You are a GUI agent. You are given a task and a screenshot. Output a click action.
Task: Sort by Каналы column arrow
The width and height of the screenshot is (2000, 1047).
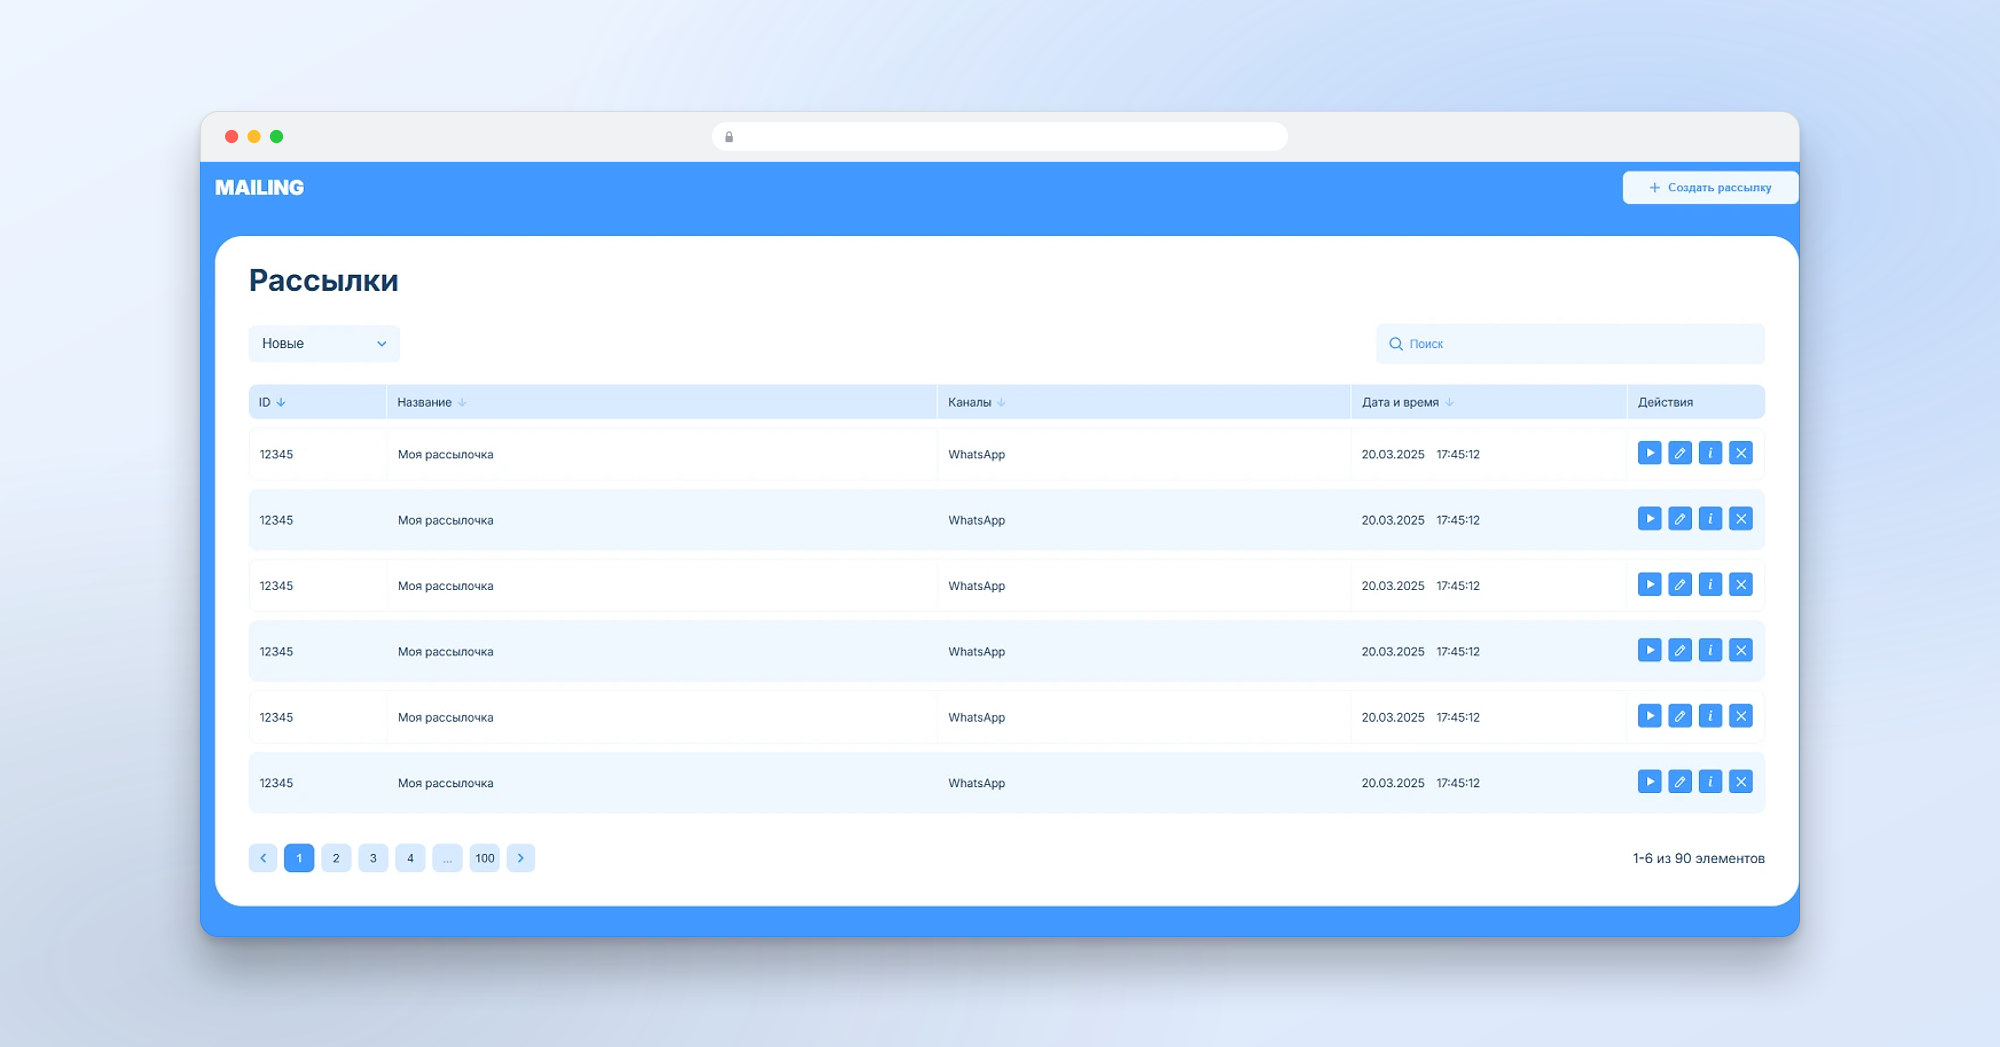point(1001,402)
